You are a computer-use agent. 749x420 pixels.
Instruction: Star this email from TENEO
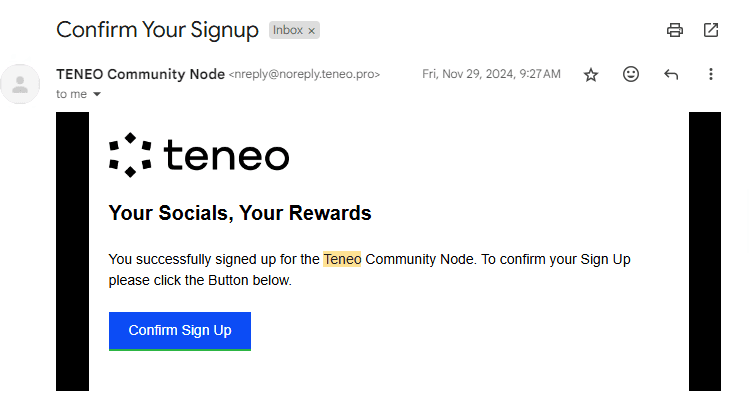591,75
